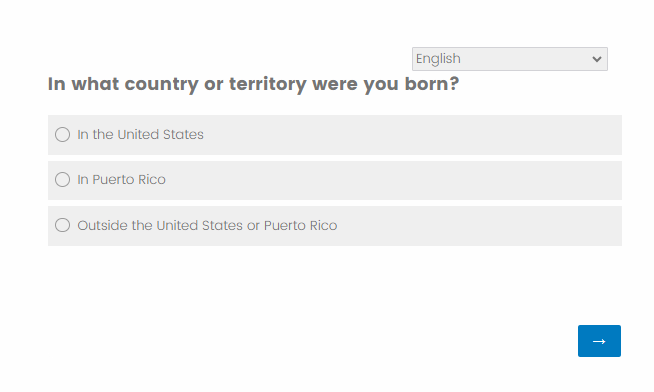Go to the next survey question
The image size is (654, 392).
599,341
